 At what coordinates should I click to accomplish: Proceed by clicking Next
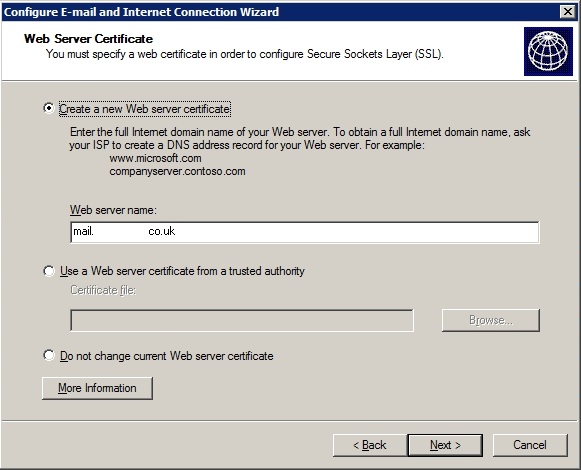click(x=445, y=445)
